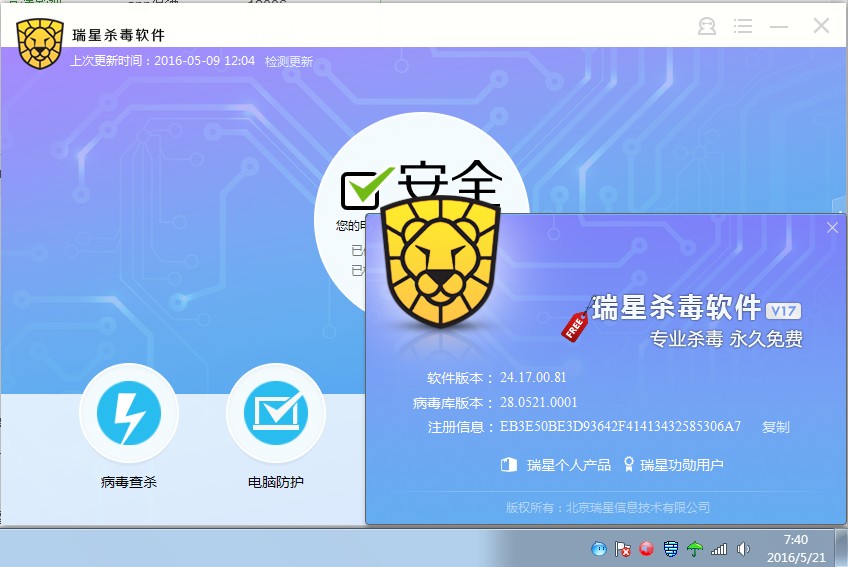Click the V17 version badge
This screenshot has height=567, width=848.
(784, 311)
